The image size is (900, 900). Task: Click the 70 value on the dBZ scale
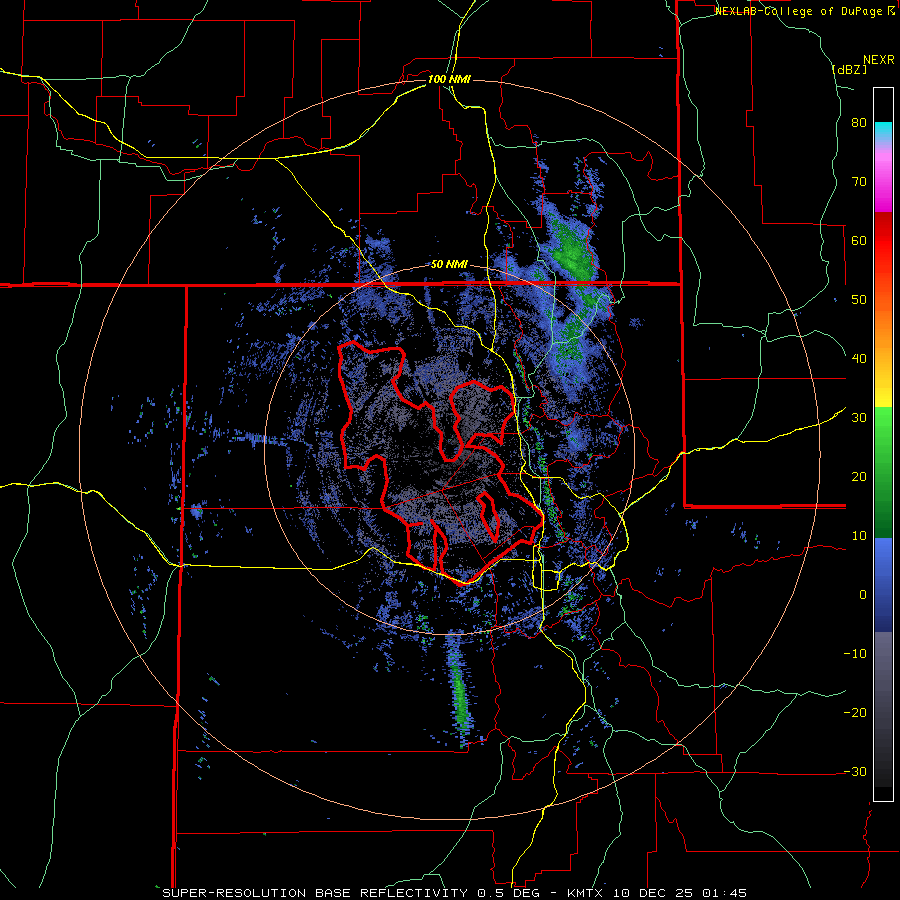coord(859,182)
